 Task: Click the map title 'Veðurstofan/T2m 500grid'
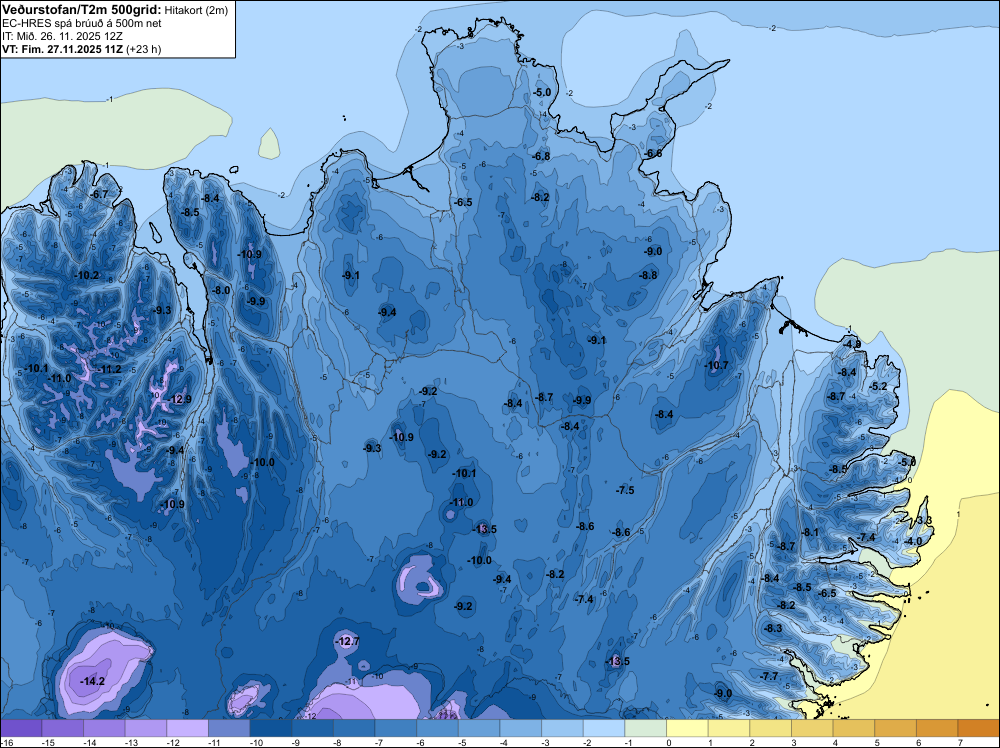pyautogui.click(x=81, y=9)
